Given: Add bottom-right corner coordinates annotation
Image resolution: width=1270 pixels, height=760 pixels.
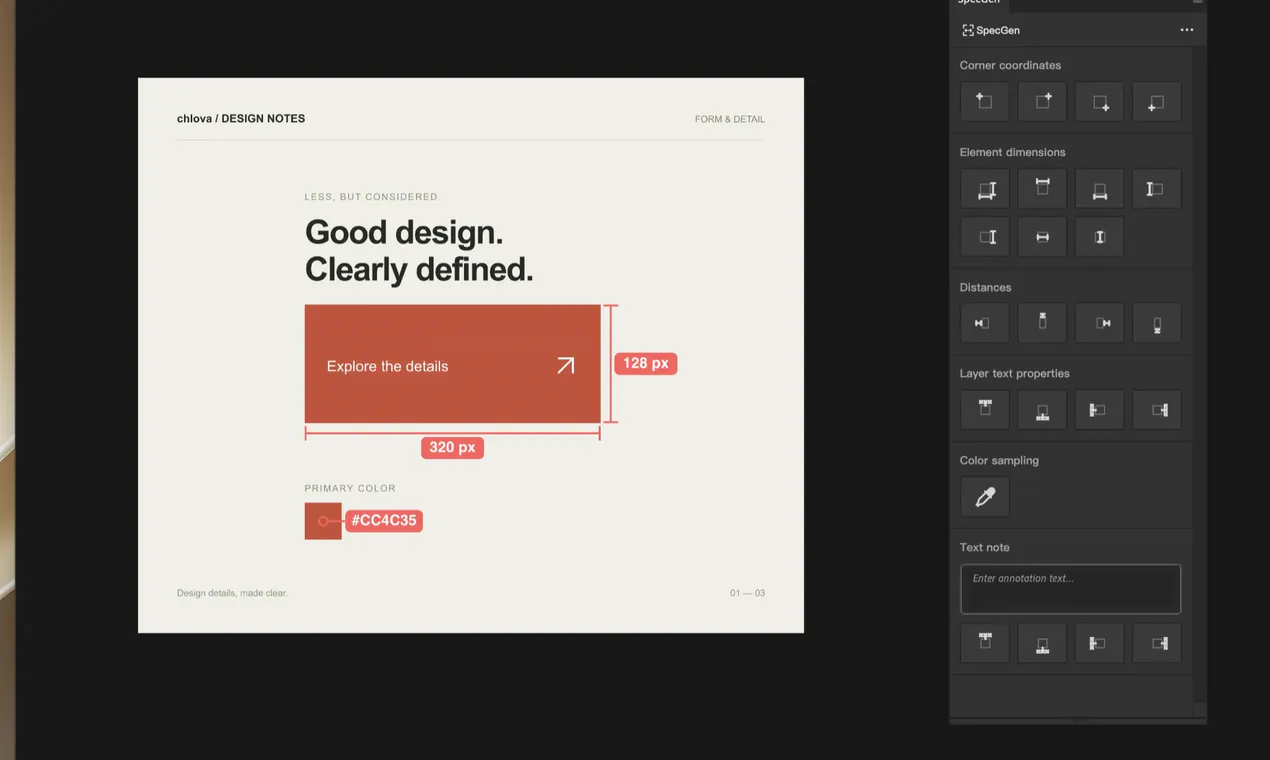Looking at the screenshot, I should coord(1100,102).
